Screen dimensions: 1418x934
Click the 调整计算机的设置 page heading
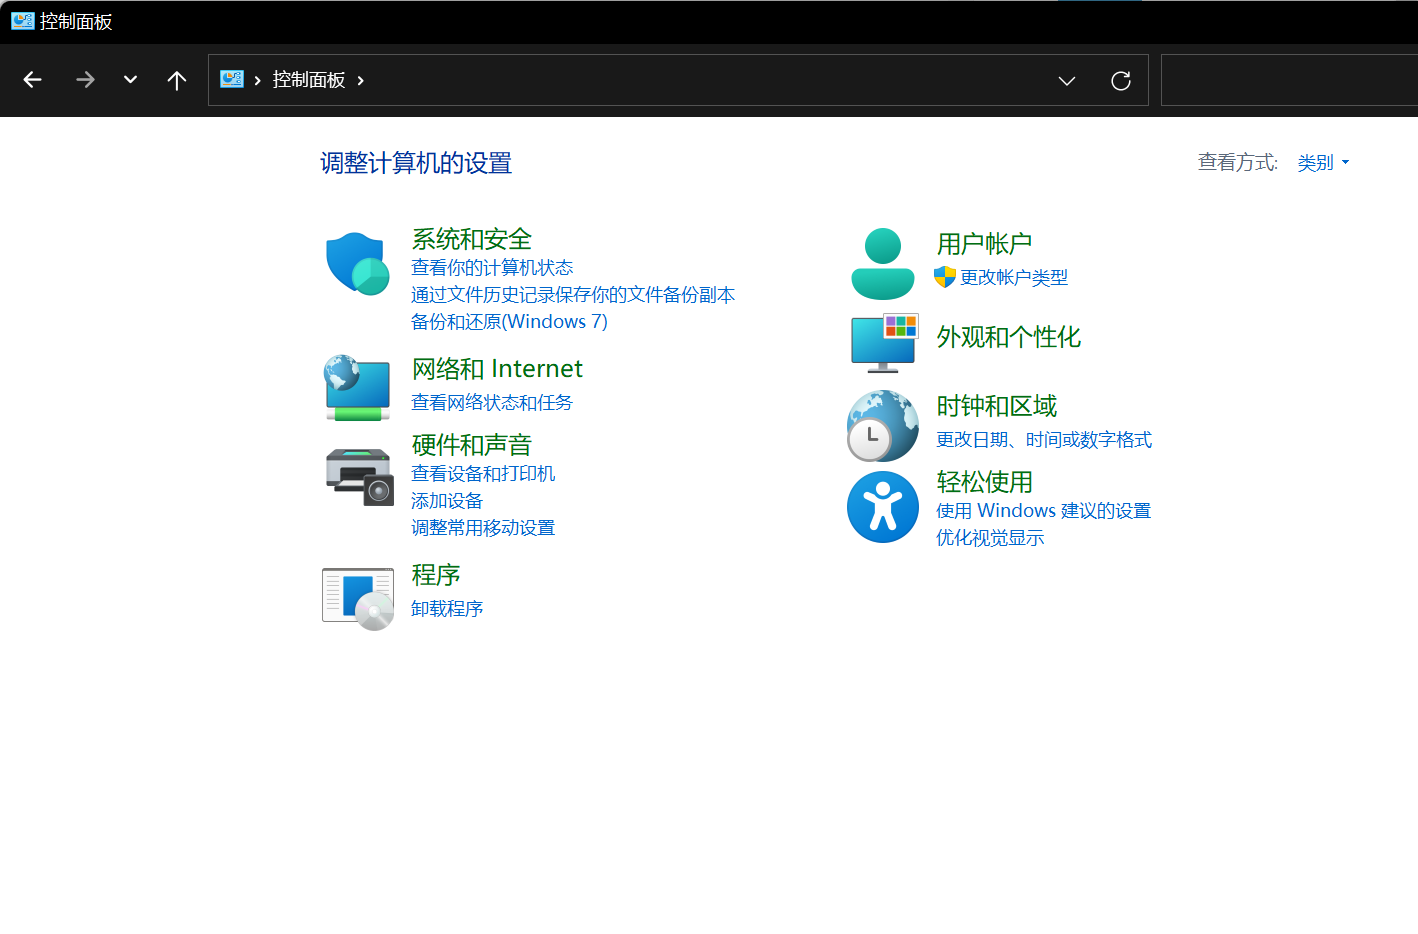(416, 163)
